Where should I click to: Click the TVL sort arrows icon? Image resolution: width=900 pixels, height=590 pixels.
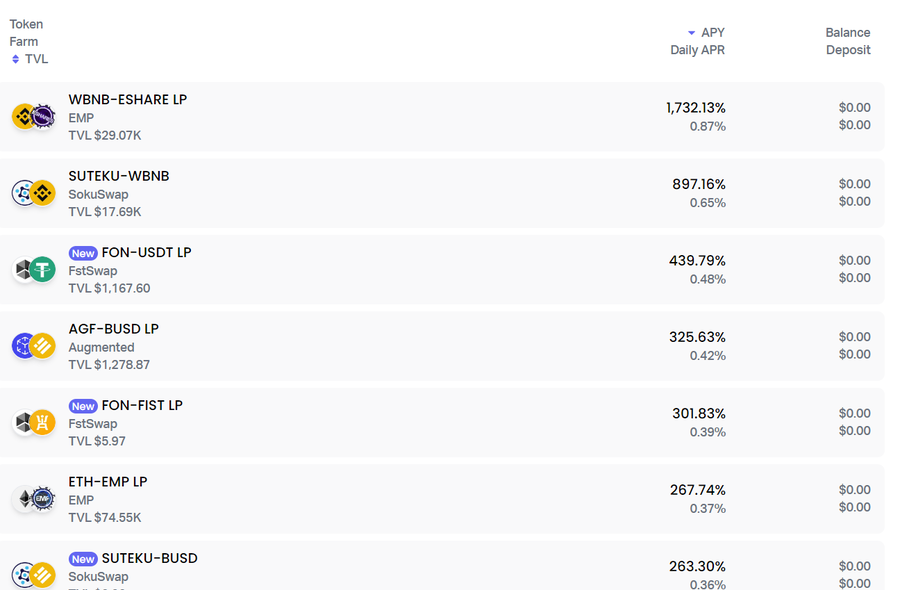pos(15,59)
